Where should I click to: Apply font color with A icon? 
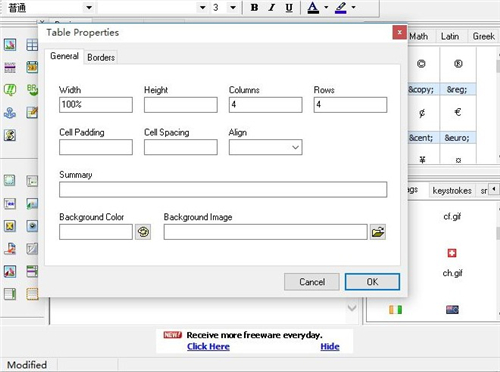(313, 7)
